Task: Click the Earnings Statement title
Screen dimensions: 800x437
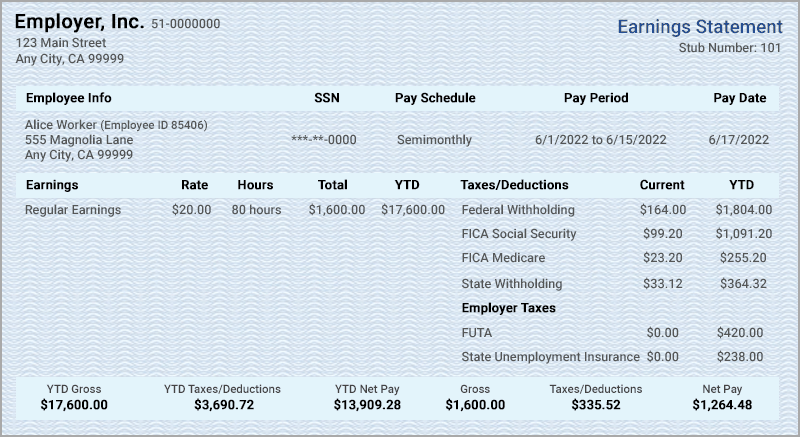Action: (x=700, y=27)
